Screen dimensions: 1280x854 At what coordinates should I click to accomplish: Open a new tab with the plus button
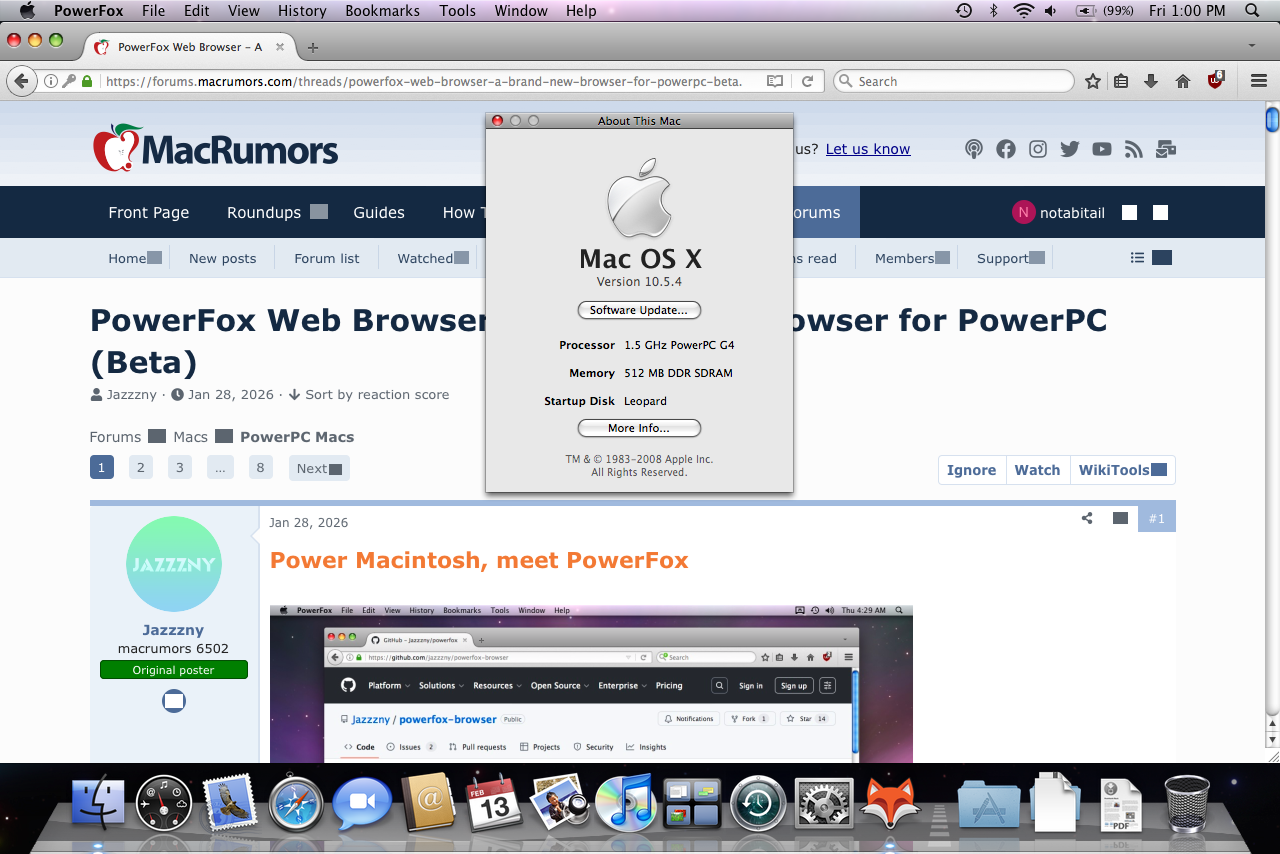pyautogui.click(x=313, y=47)
